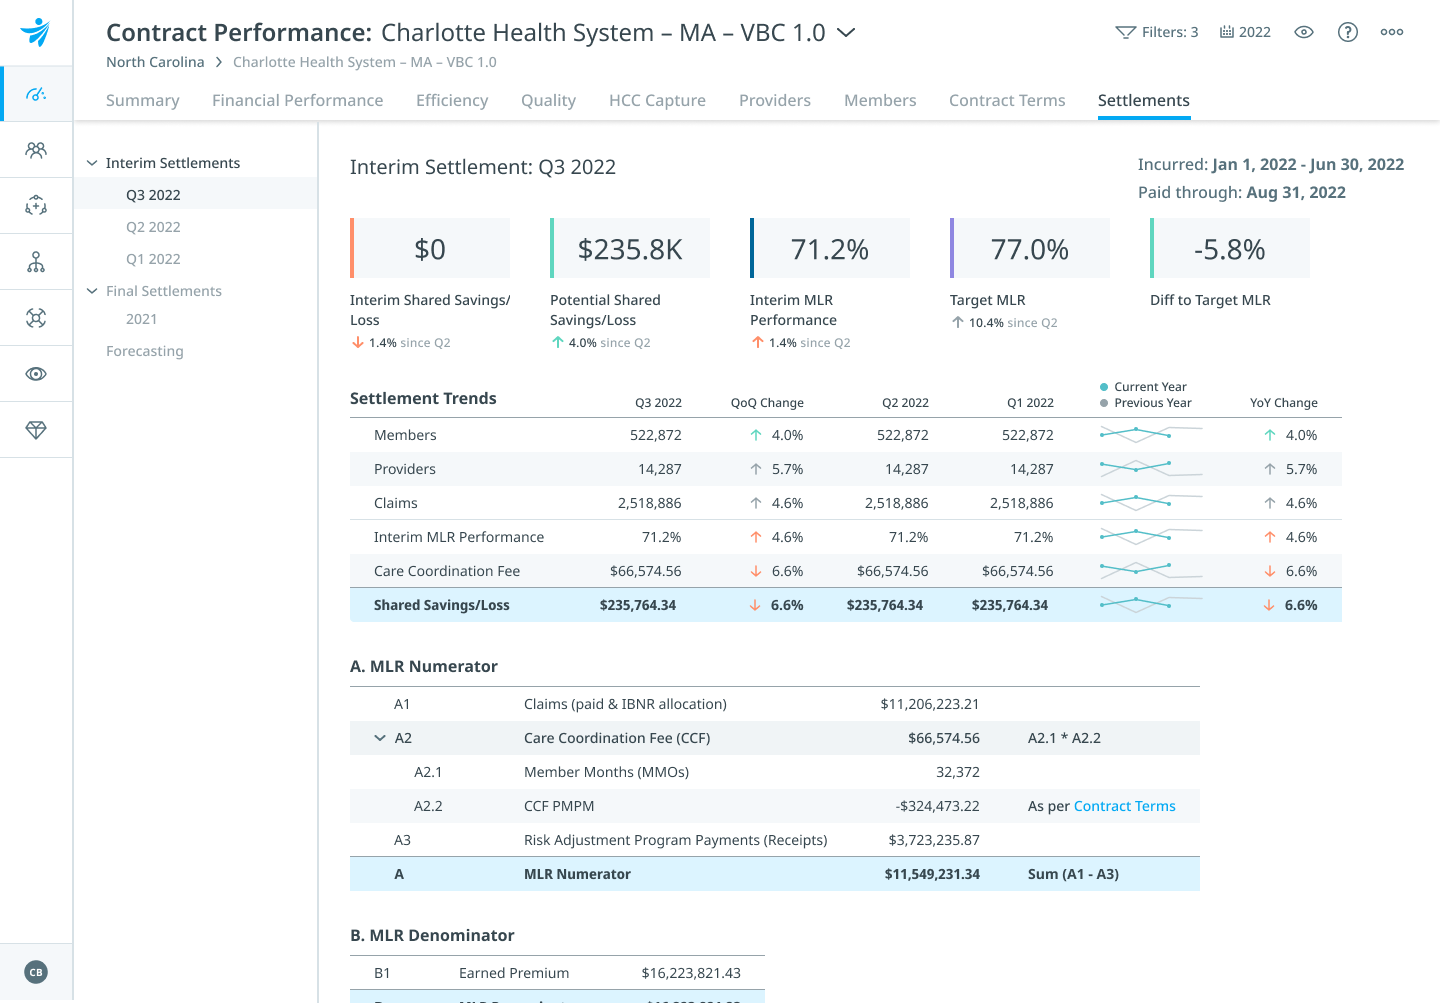Click the 71.2% Interim MLR card
The height and width of the screenshot is (1003, 1440).
[830, 249]
